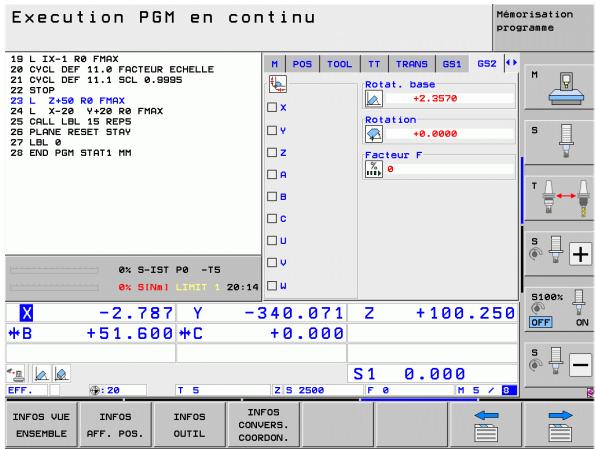Click the Z position value +100.250
Image resolution: width=595 pixels, height=449 pixels.
pos(465,313)
